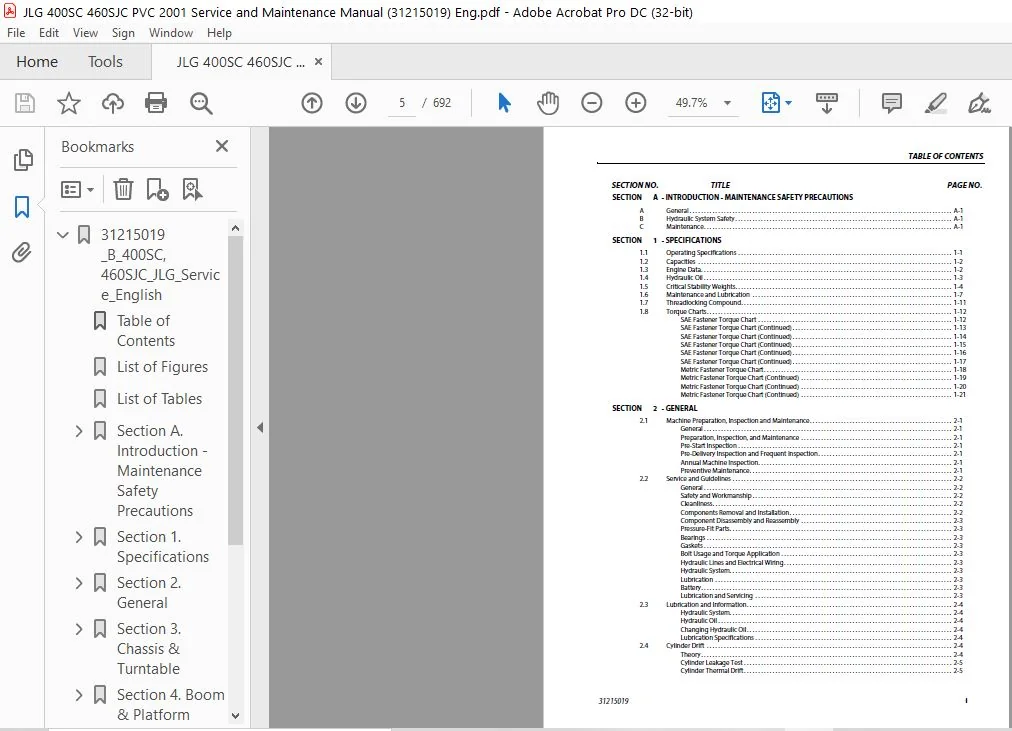Screen dimensions: 1012x731
Task: Delete selected bookmark with trash icon
Action: [123, 190]
